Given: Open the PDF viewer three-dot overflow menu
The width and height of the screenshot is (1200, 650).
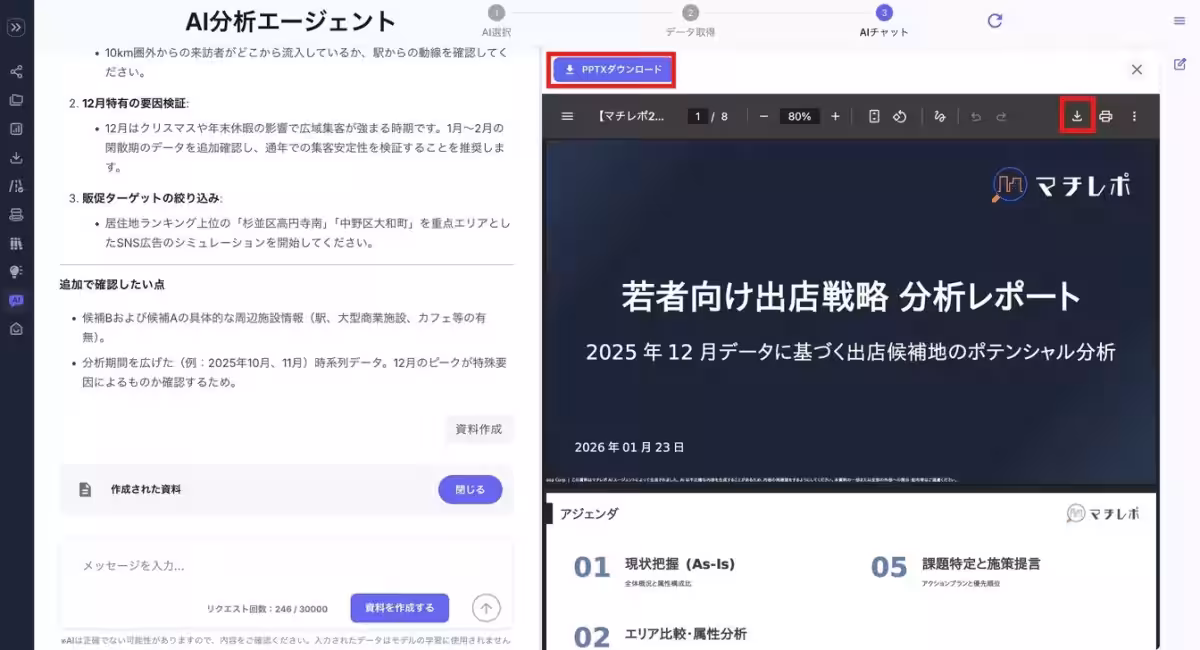Looking at the screenshot, I should [x=1135, y=116].
